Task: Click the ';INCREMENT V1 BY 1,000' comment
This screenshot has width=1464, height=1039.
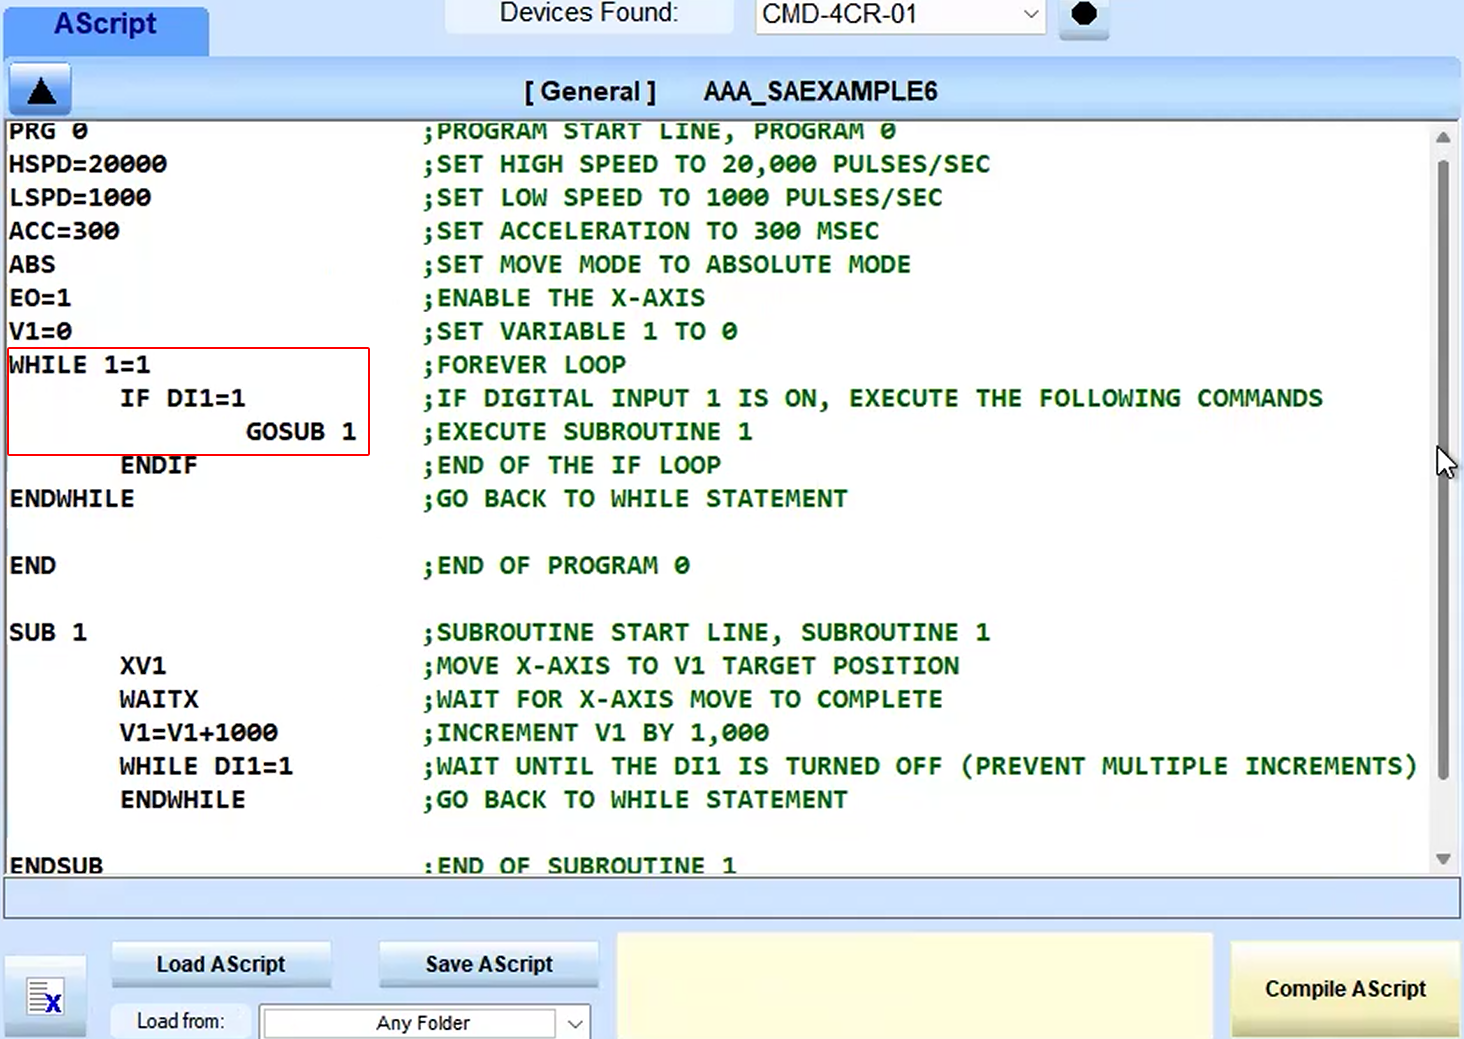Action: pyautogui.click(x=596, y=733)
